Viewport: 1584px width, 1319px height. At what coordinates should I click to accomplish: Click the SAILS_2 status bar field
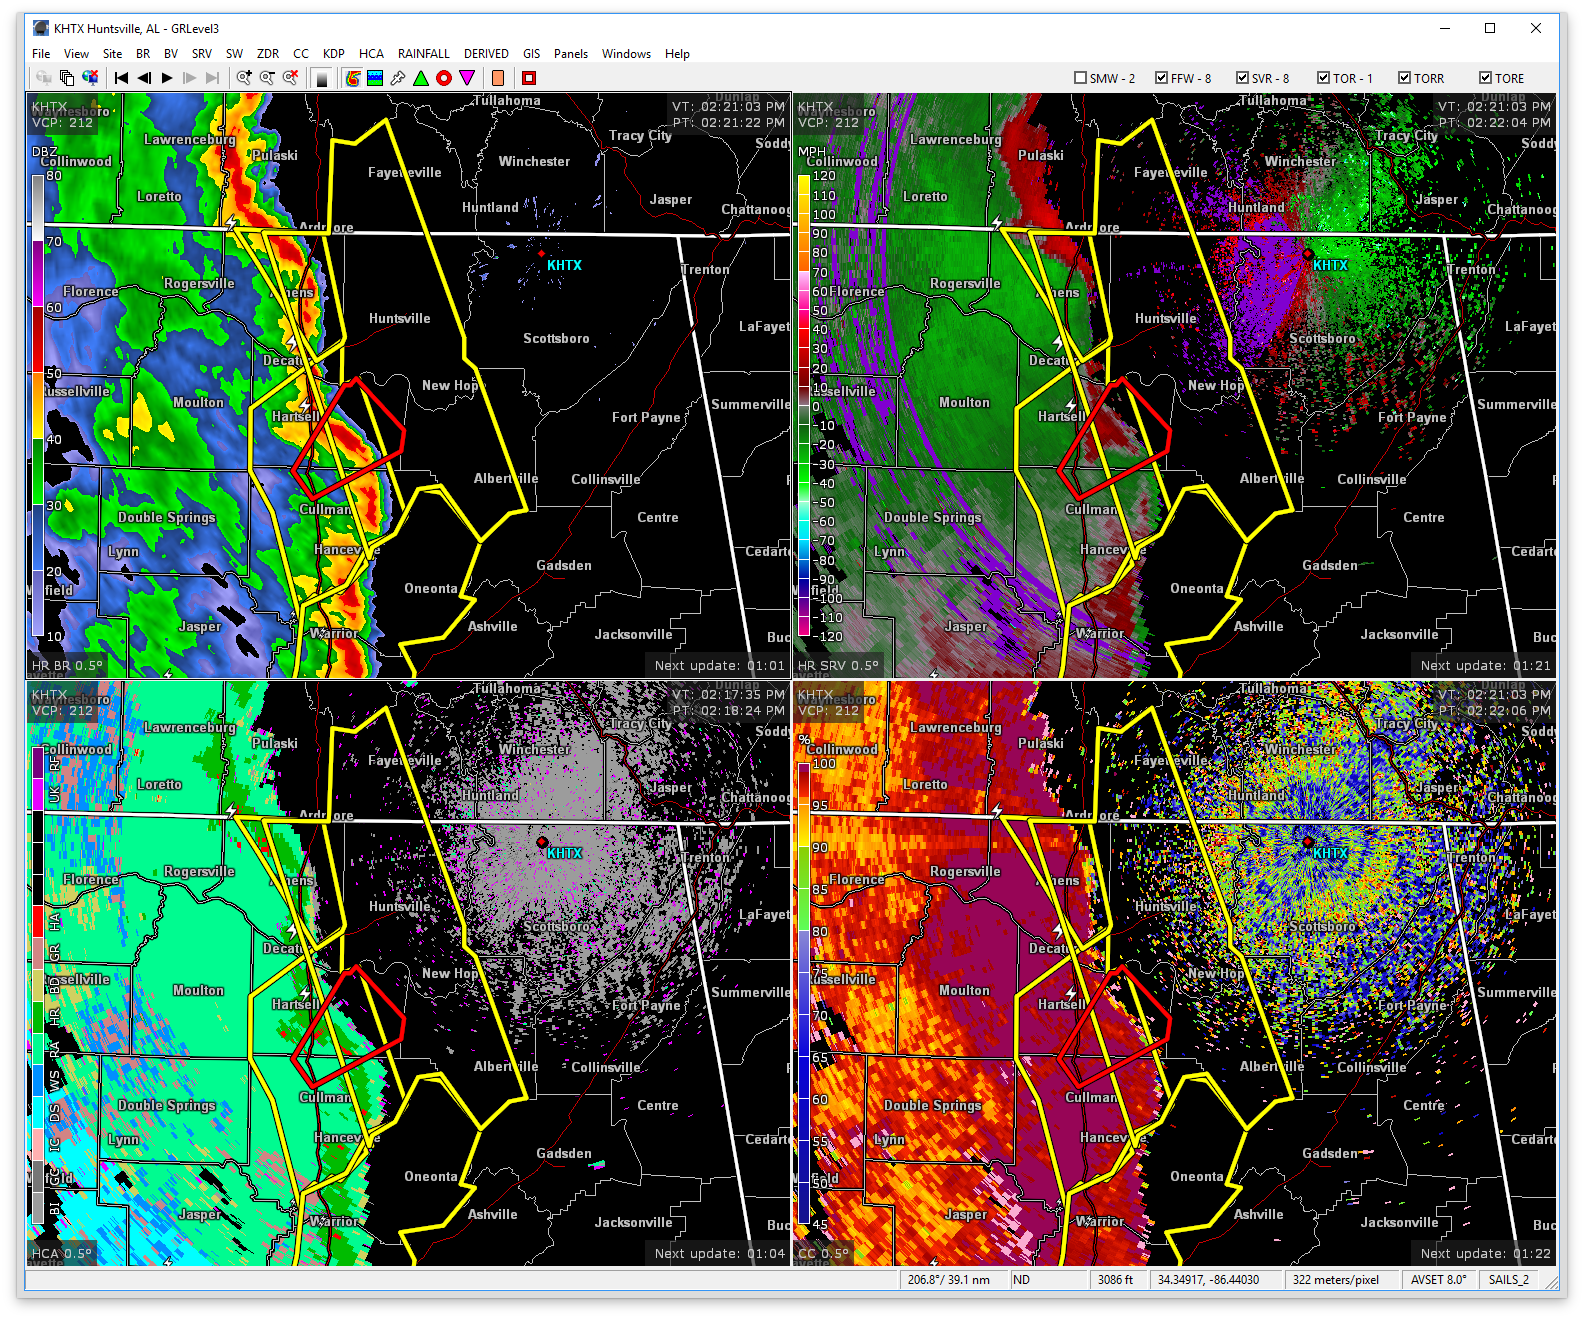(1508, 1280)
